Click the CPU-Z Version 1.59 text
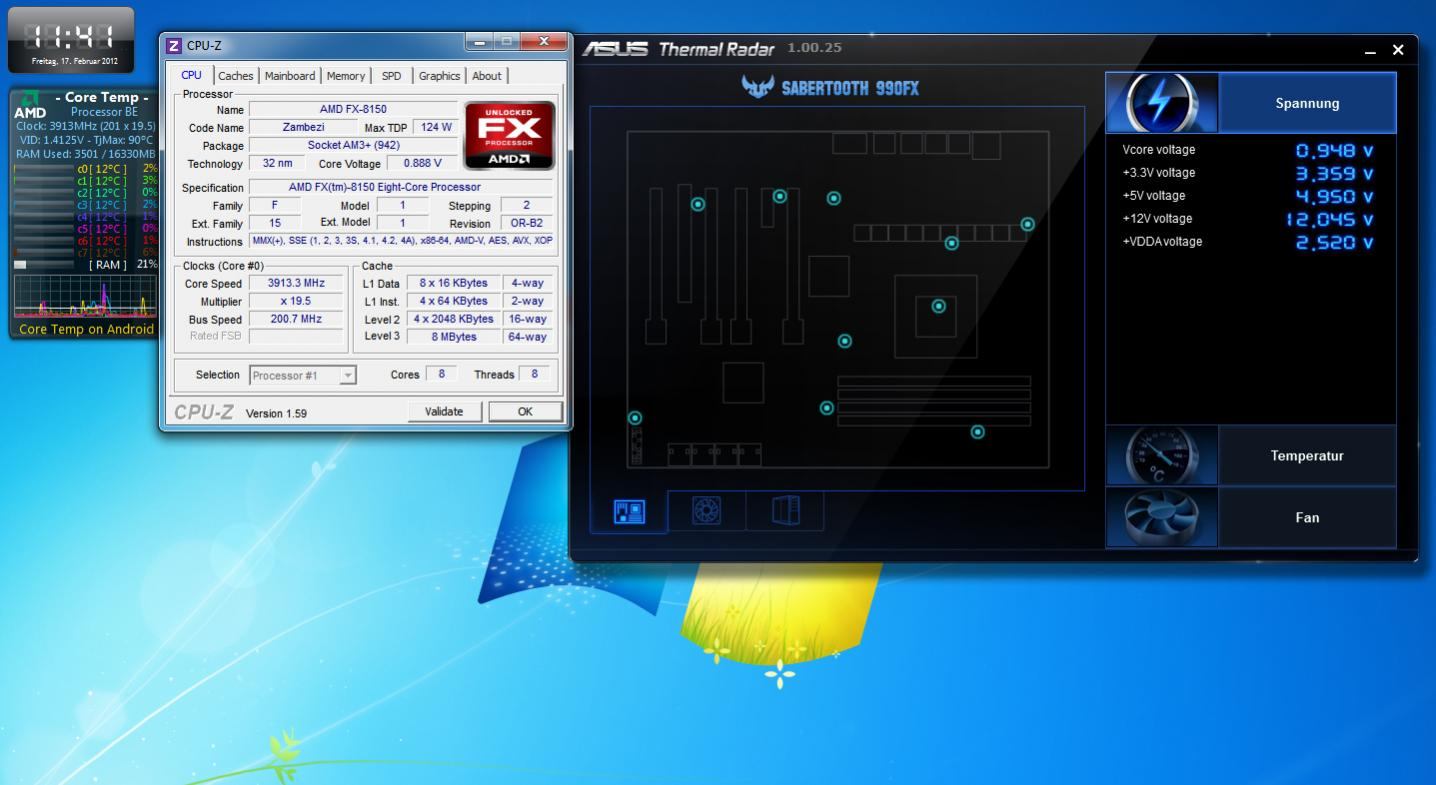This screenshot has width=1436, height=785. pos(276,413)
